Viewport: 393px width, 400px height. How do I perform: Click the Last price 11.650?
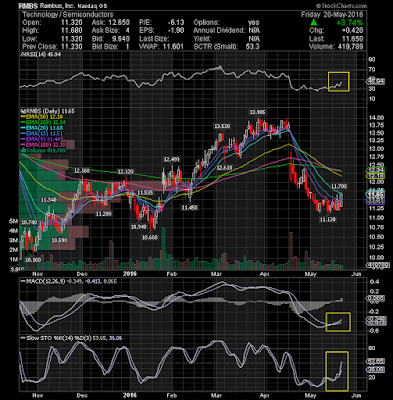(353, 38)
